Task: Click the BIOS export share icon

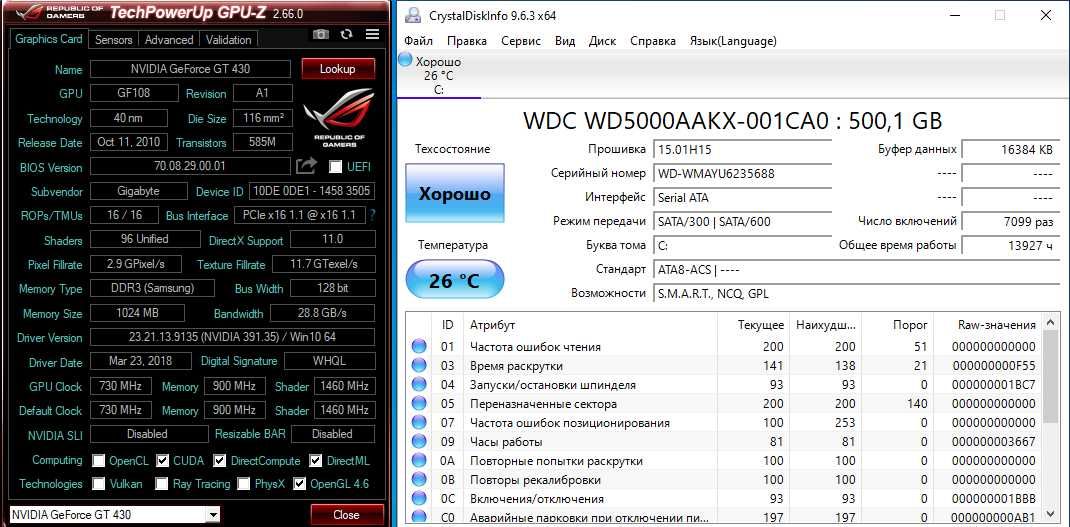Action: pyautogui.click(x=306, y=166)
